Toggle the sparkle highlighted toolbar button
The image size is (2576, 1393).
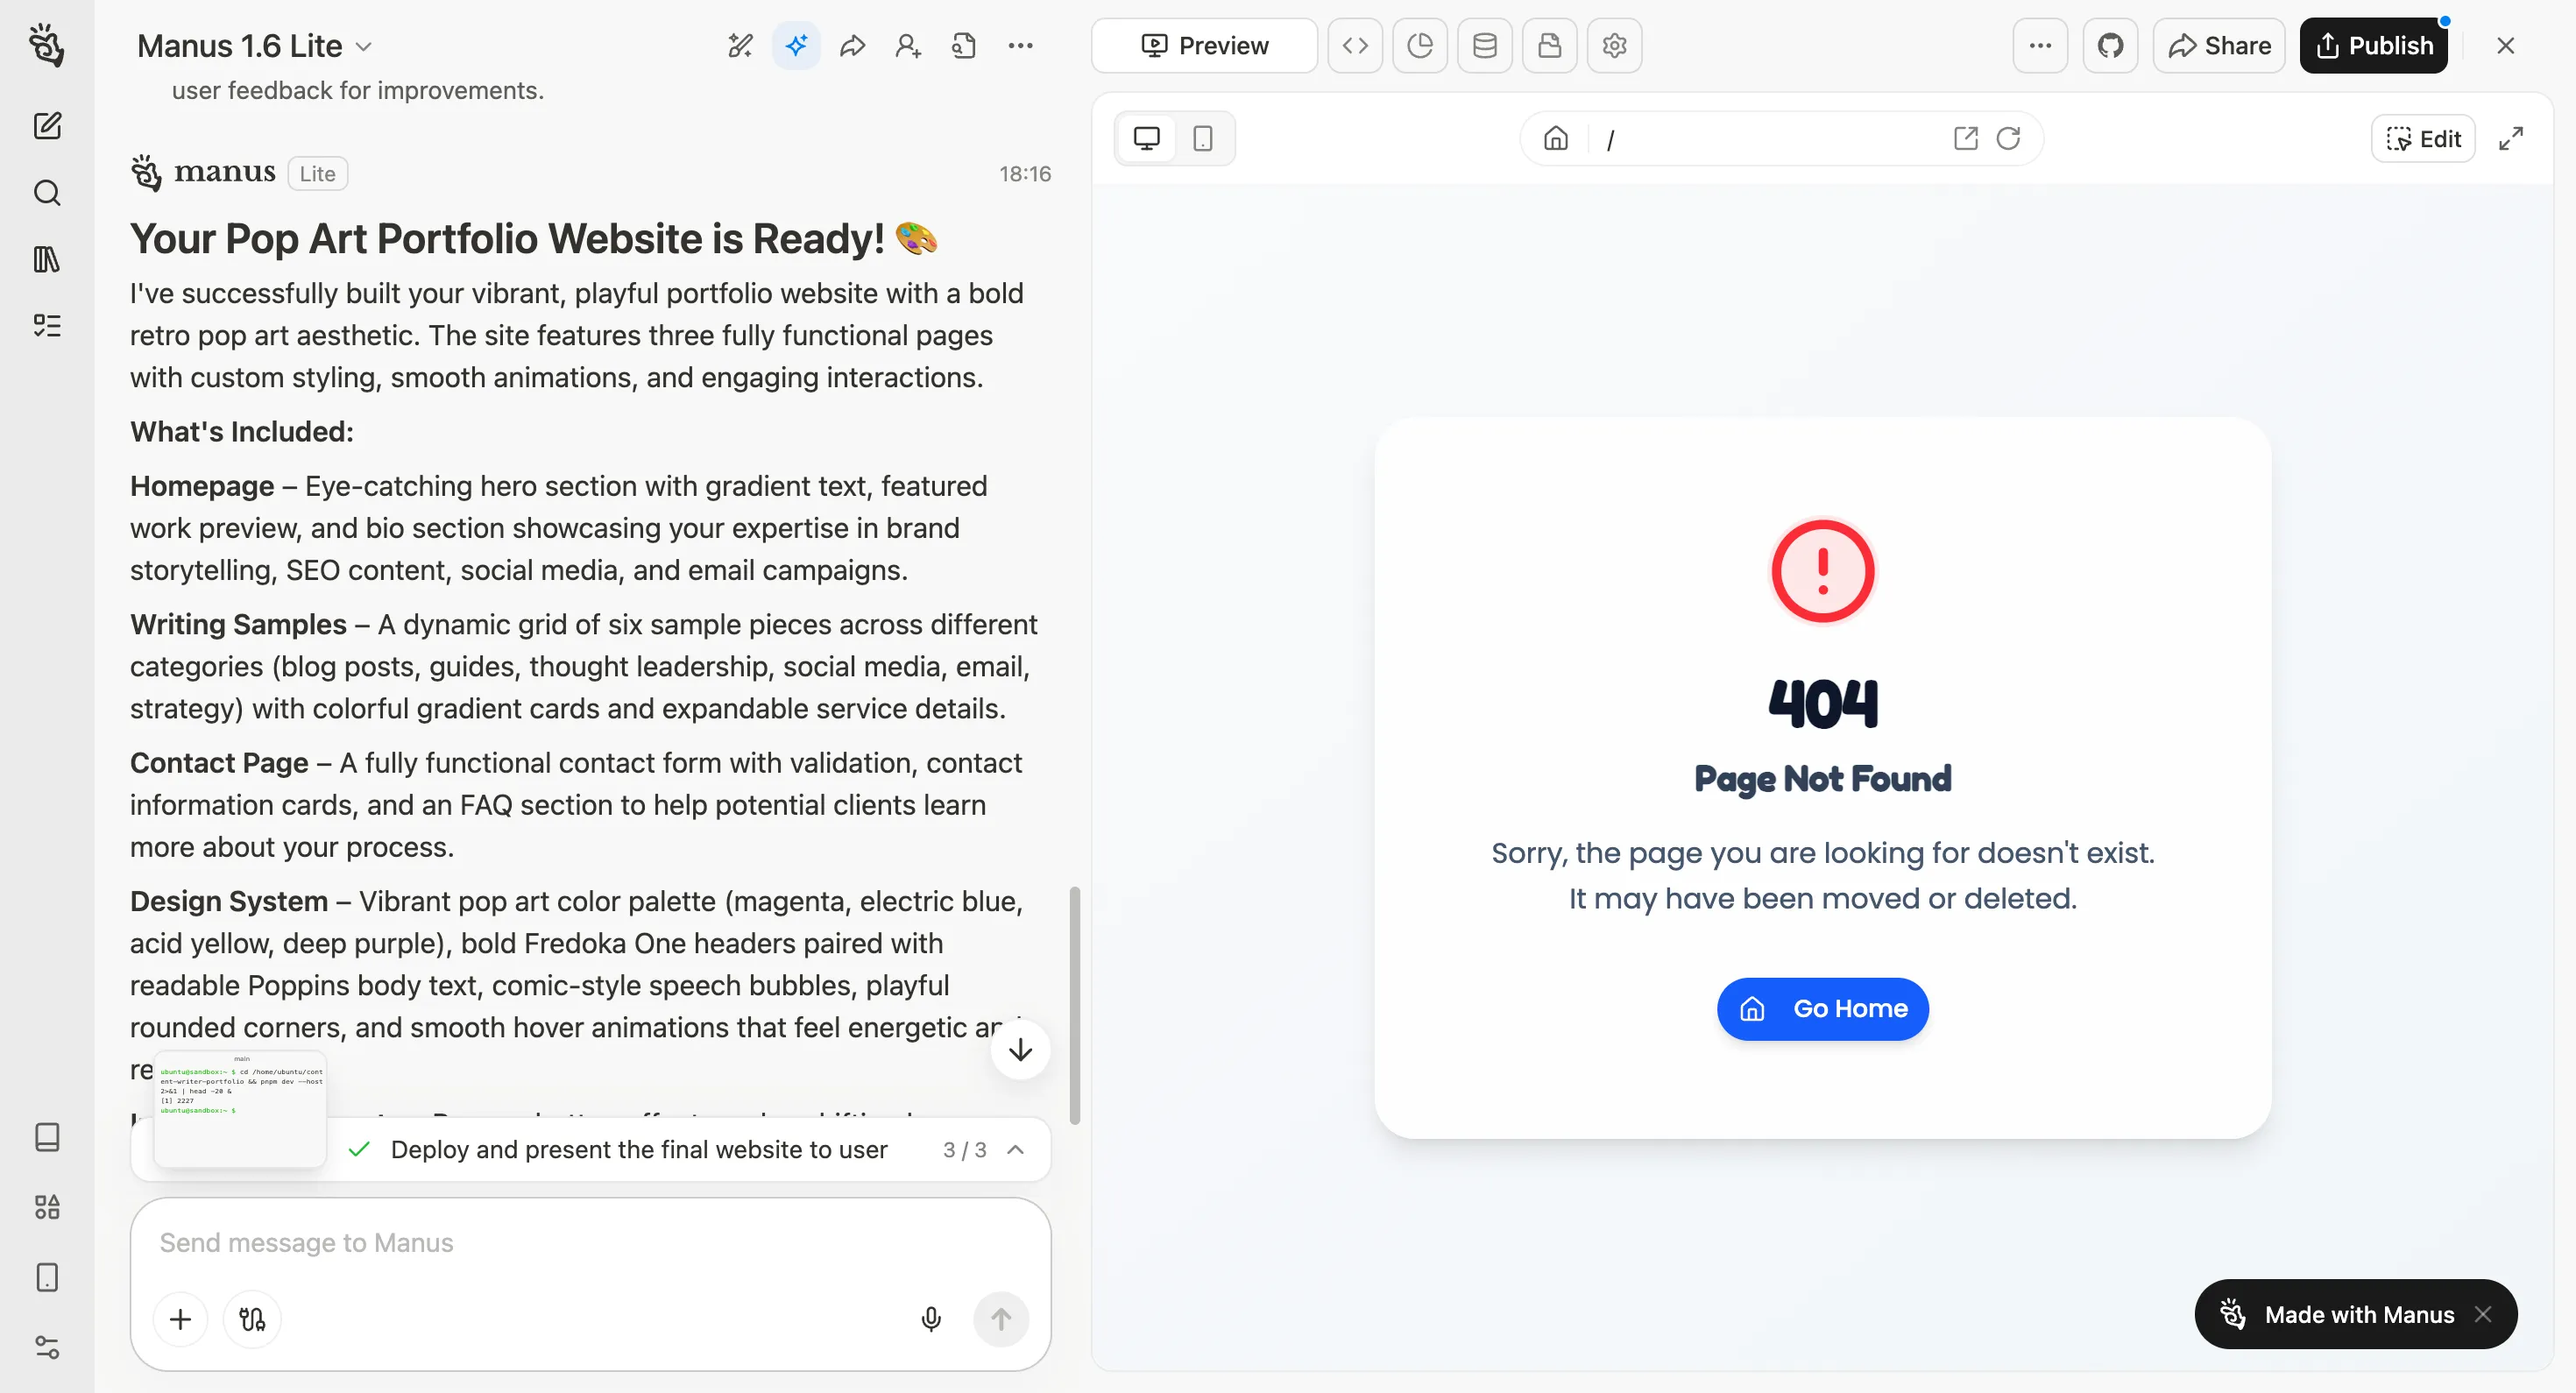tap(796, 46)
